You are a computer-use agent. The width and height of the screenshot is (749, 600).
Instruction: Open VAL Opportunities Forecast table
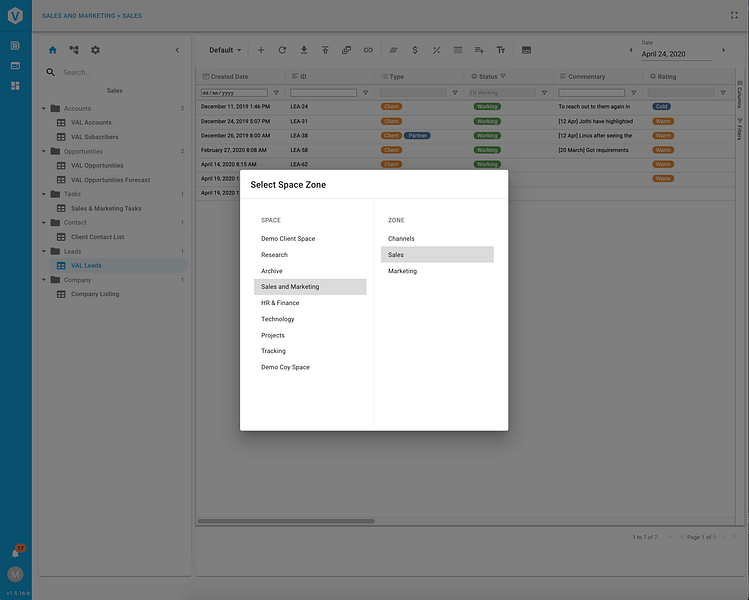click(x=110, y=180)
